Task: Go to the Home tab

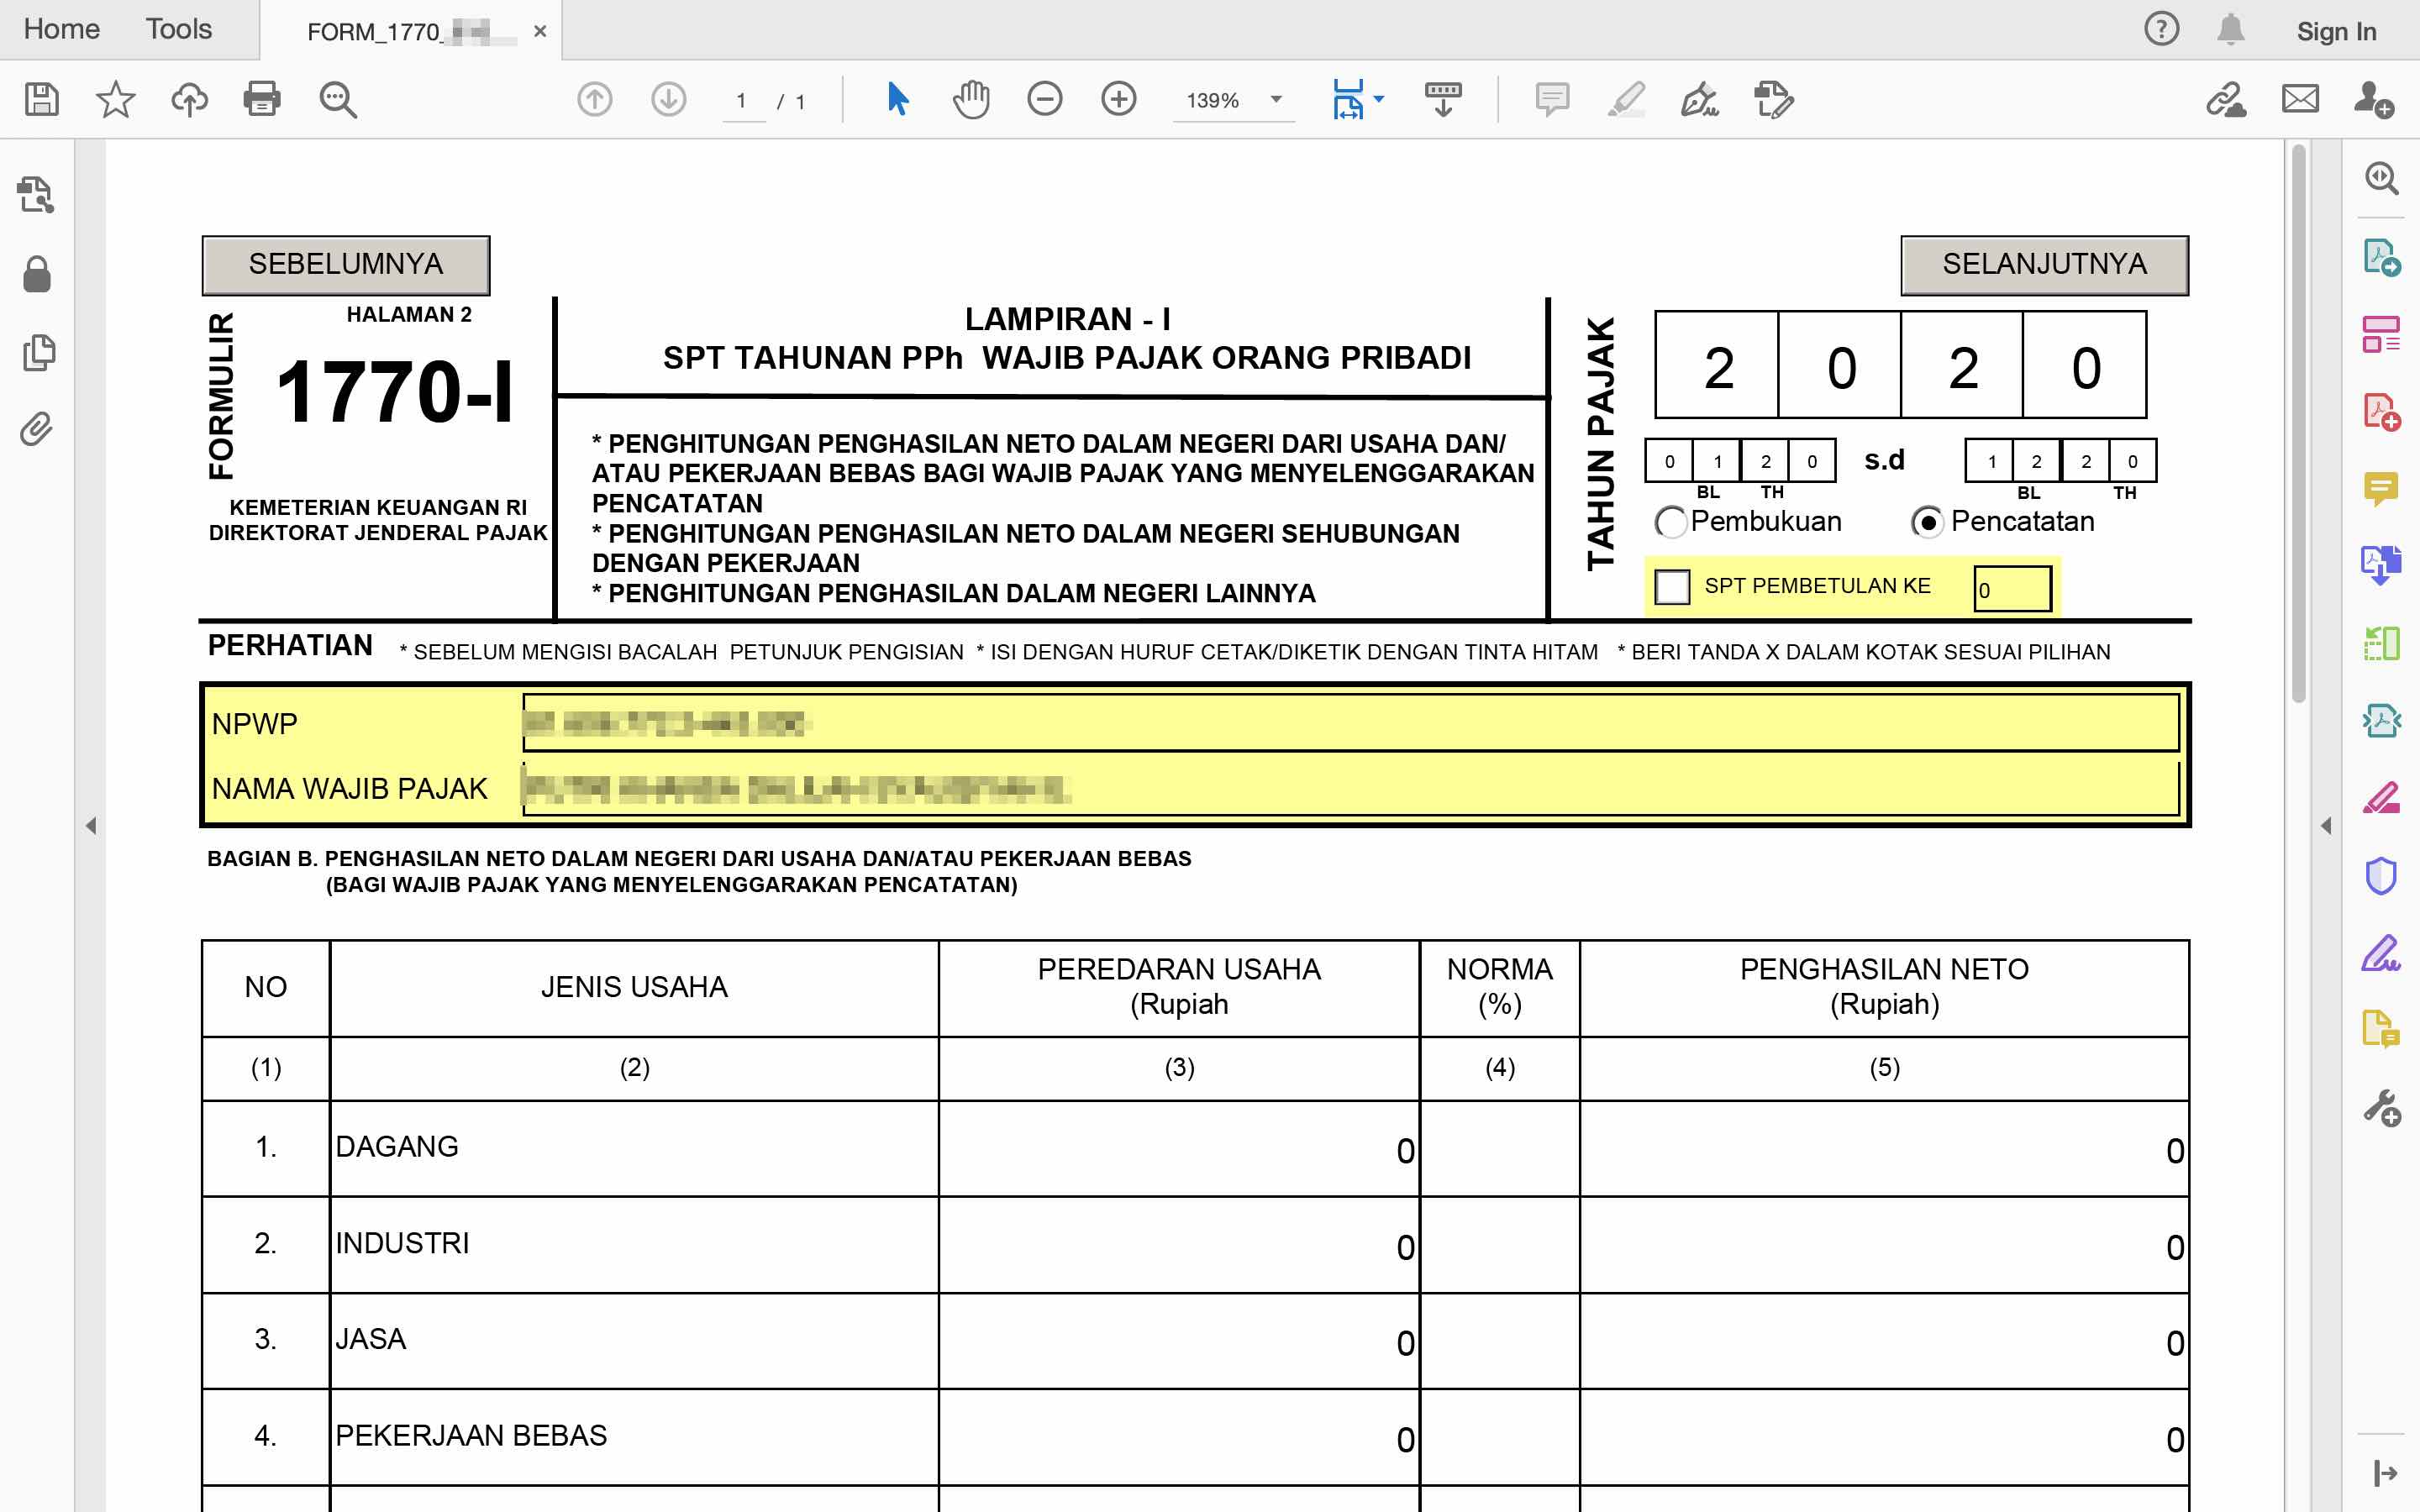Action: tap(61, 29)
